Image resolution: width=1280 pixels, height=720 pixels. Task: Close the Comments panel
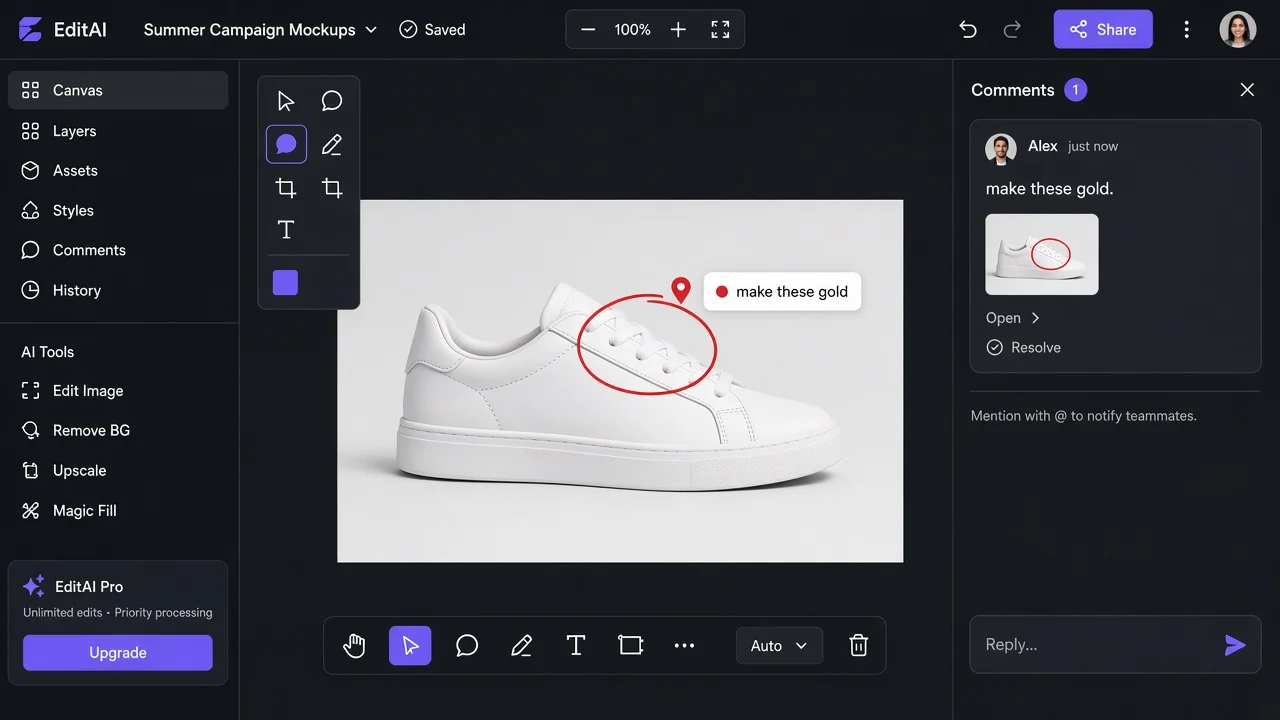click(1247, 90)
